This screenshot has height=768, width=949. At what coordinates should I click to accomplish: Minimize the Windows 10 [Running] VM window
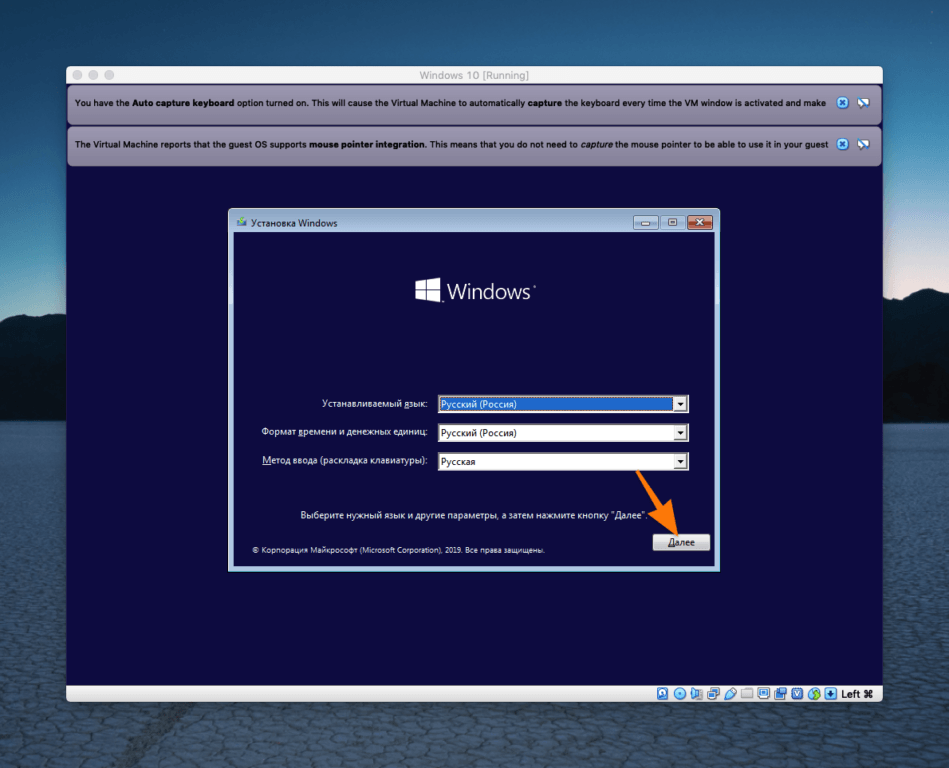[x=93, y=75]
